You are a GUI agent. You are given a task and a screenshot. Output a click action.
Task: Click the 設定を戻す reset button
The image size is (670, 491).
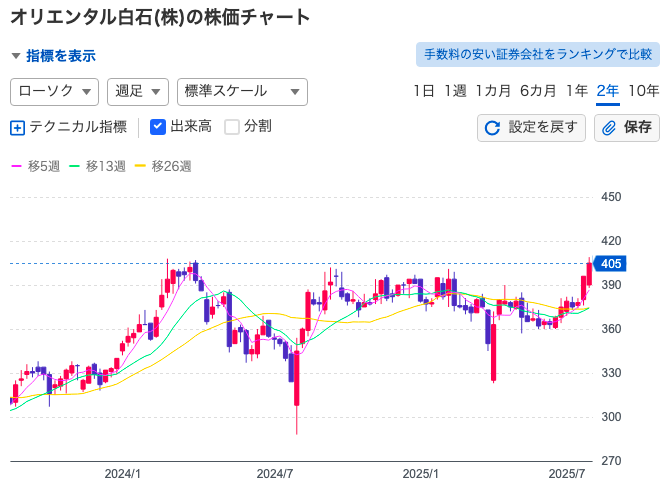(531, 127)
